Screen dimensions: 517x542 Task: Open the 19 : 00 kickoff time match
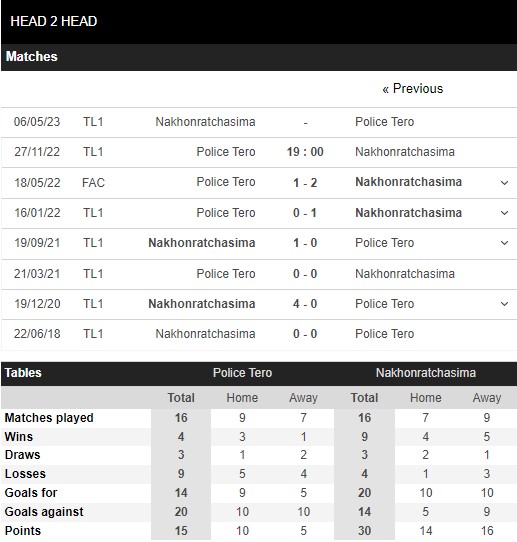pyautogui.click(x=305, y=152)
